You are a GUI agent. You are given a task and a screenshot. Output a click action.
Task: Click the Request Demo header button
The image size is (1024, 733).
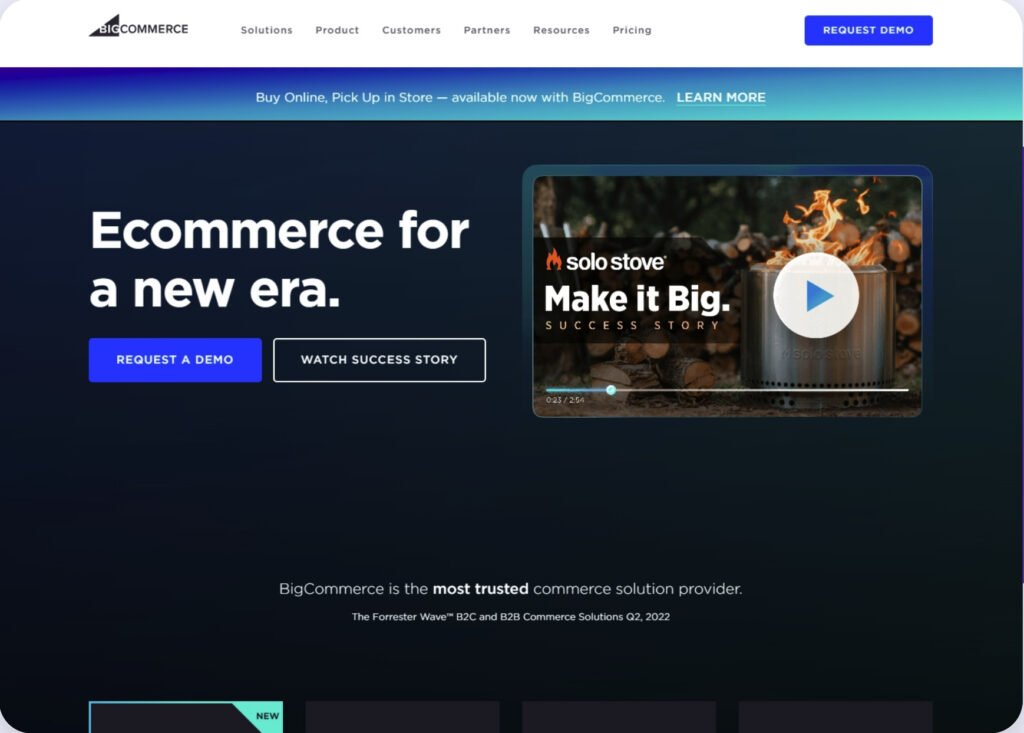868,30
